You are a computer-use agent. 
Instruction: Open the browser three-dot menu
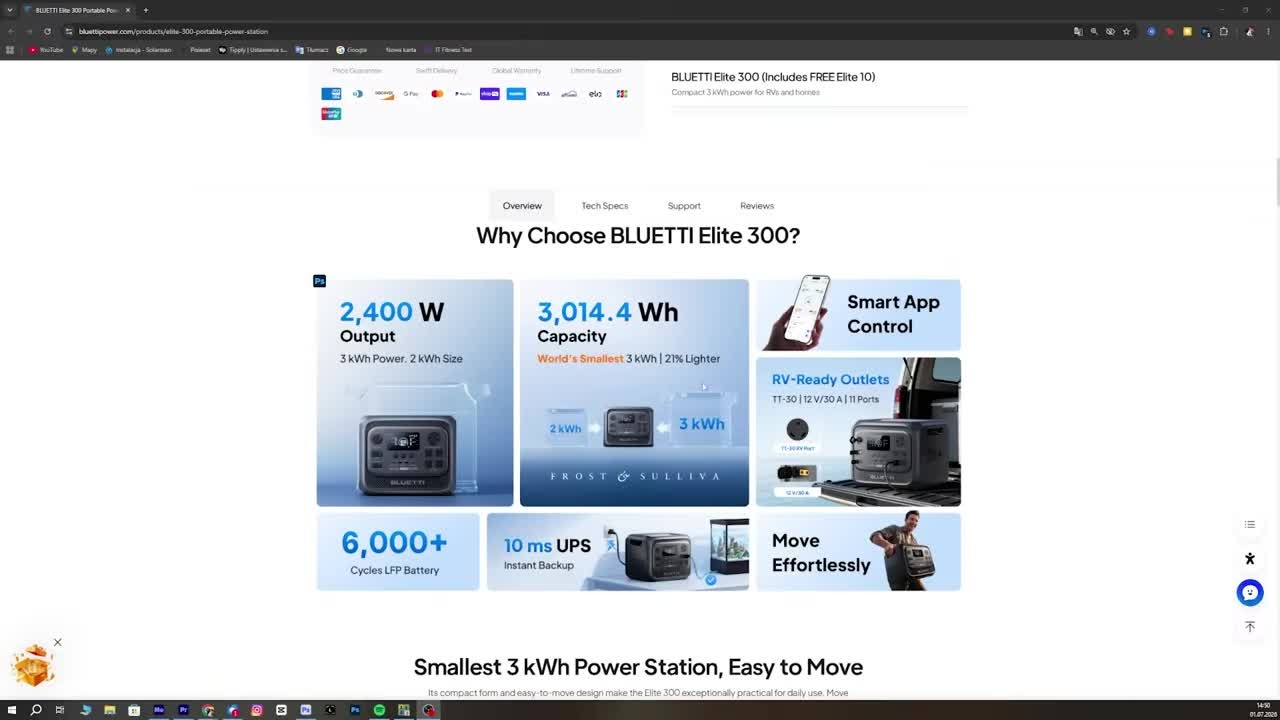tap(1268, 31)
